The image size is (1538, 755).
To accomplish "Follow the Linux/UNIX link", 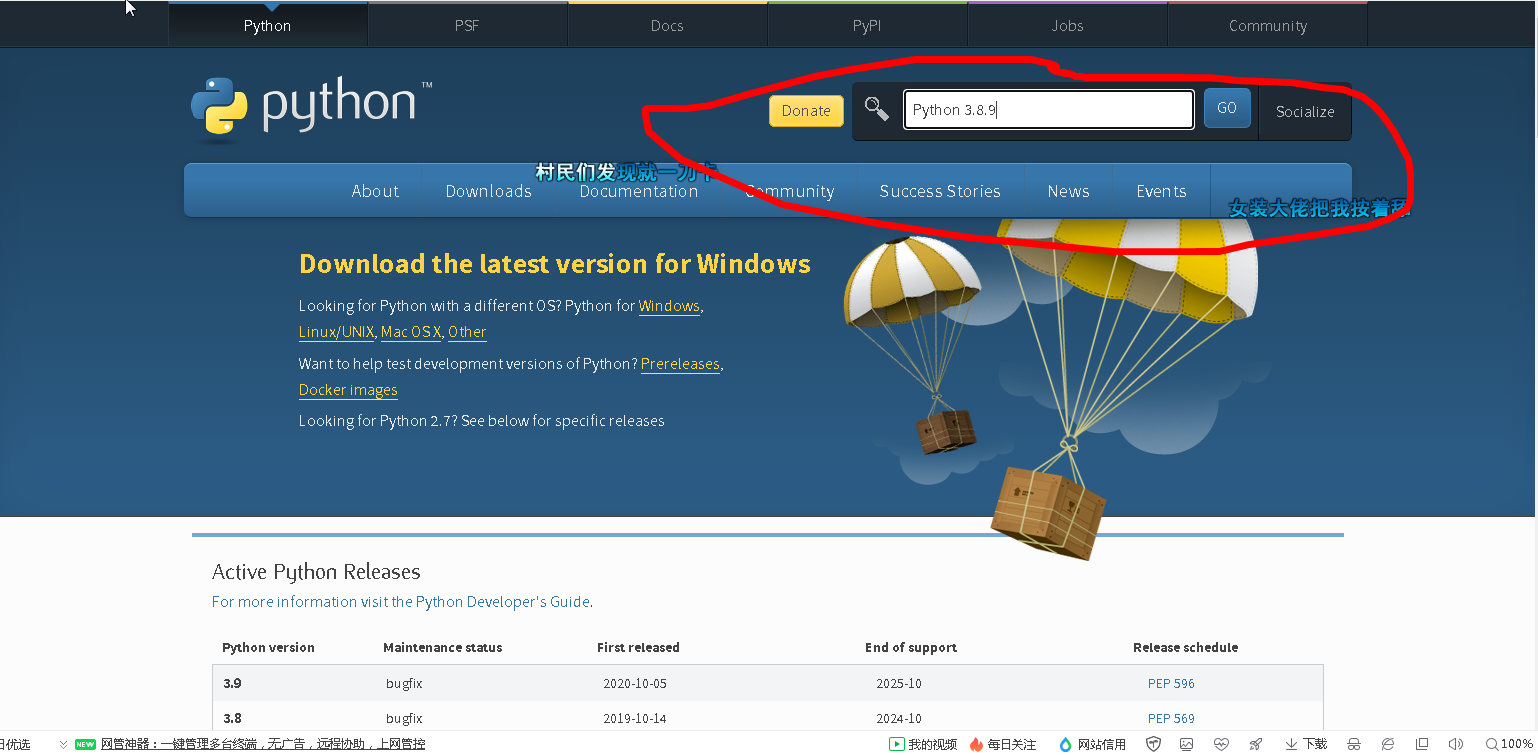I will coord(337,332).
